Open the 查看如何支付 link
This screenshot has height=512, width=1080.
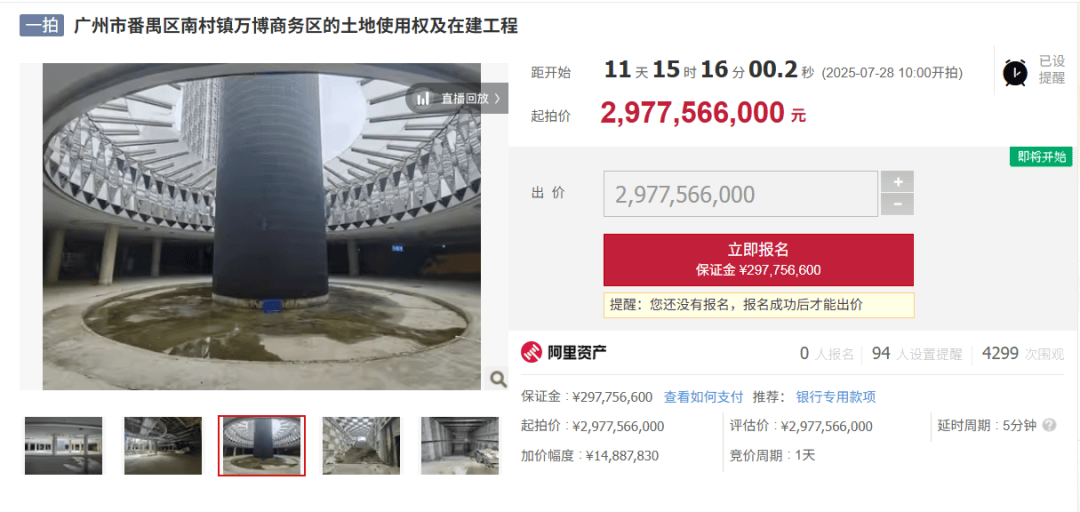pyautogui.click(x=703, y=397)
